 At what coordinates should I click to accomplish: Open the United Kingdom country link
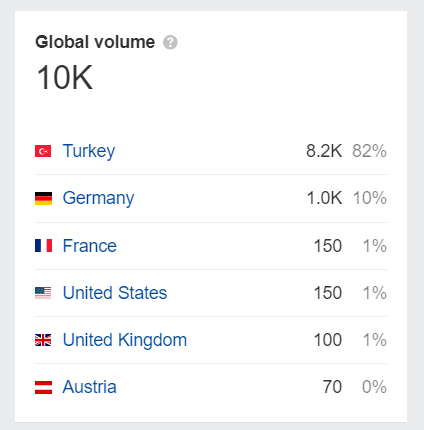pos(125,341)
